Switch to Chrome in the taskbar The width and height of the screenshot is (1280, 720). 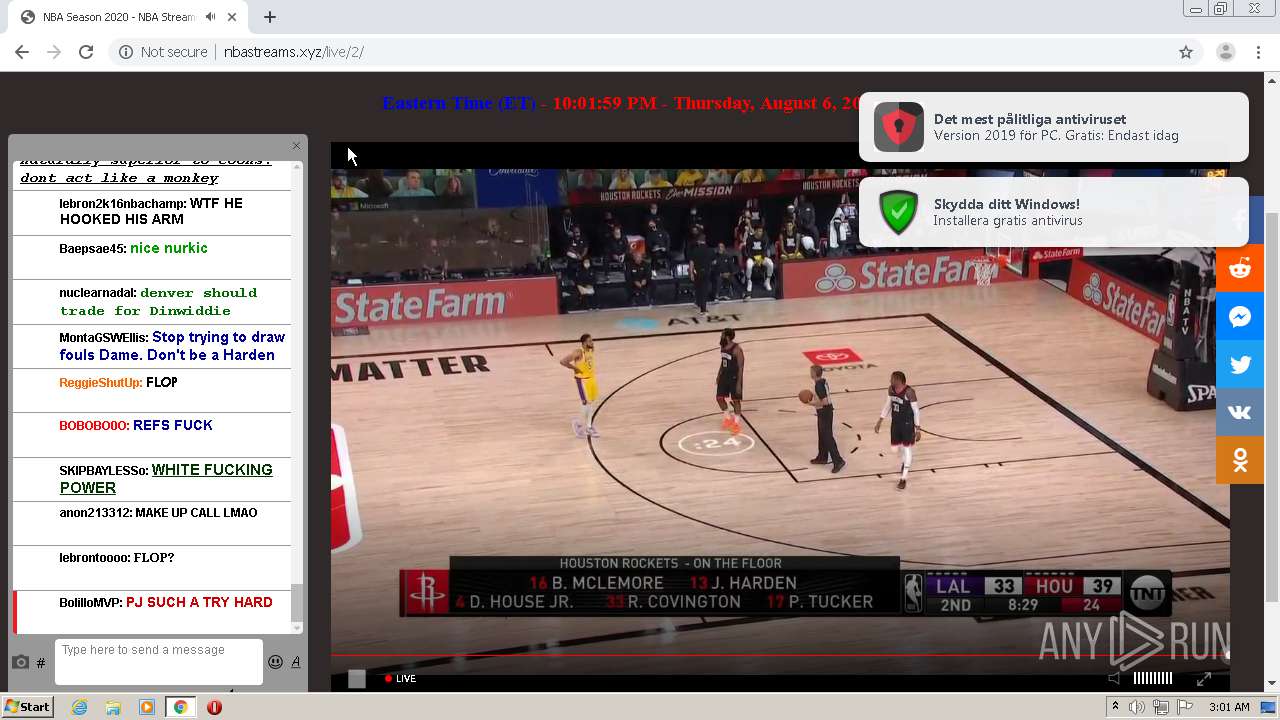[180, 707]
